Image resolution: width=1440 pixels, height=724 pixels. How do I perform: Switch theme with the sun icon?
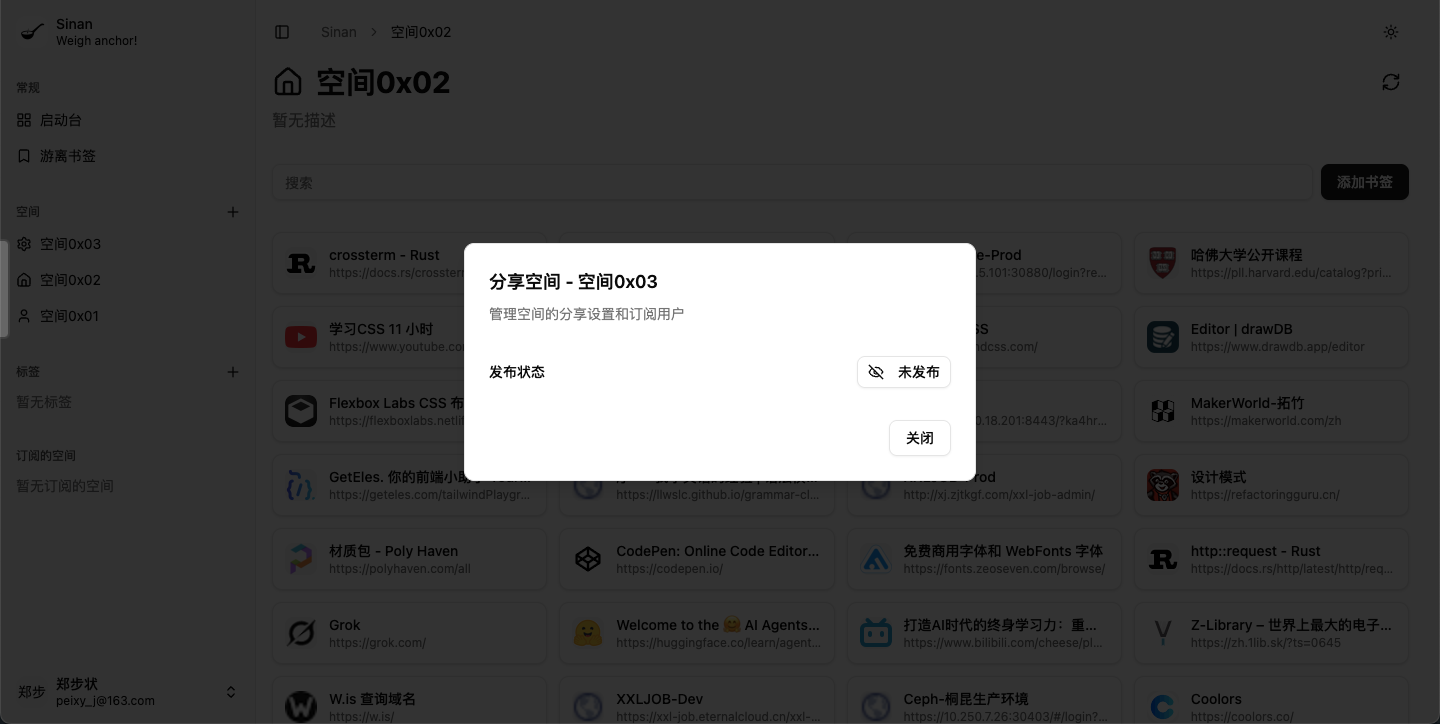click(1390, 32)
